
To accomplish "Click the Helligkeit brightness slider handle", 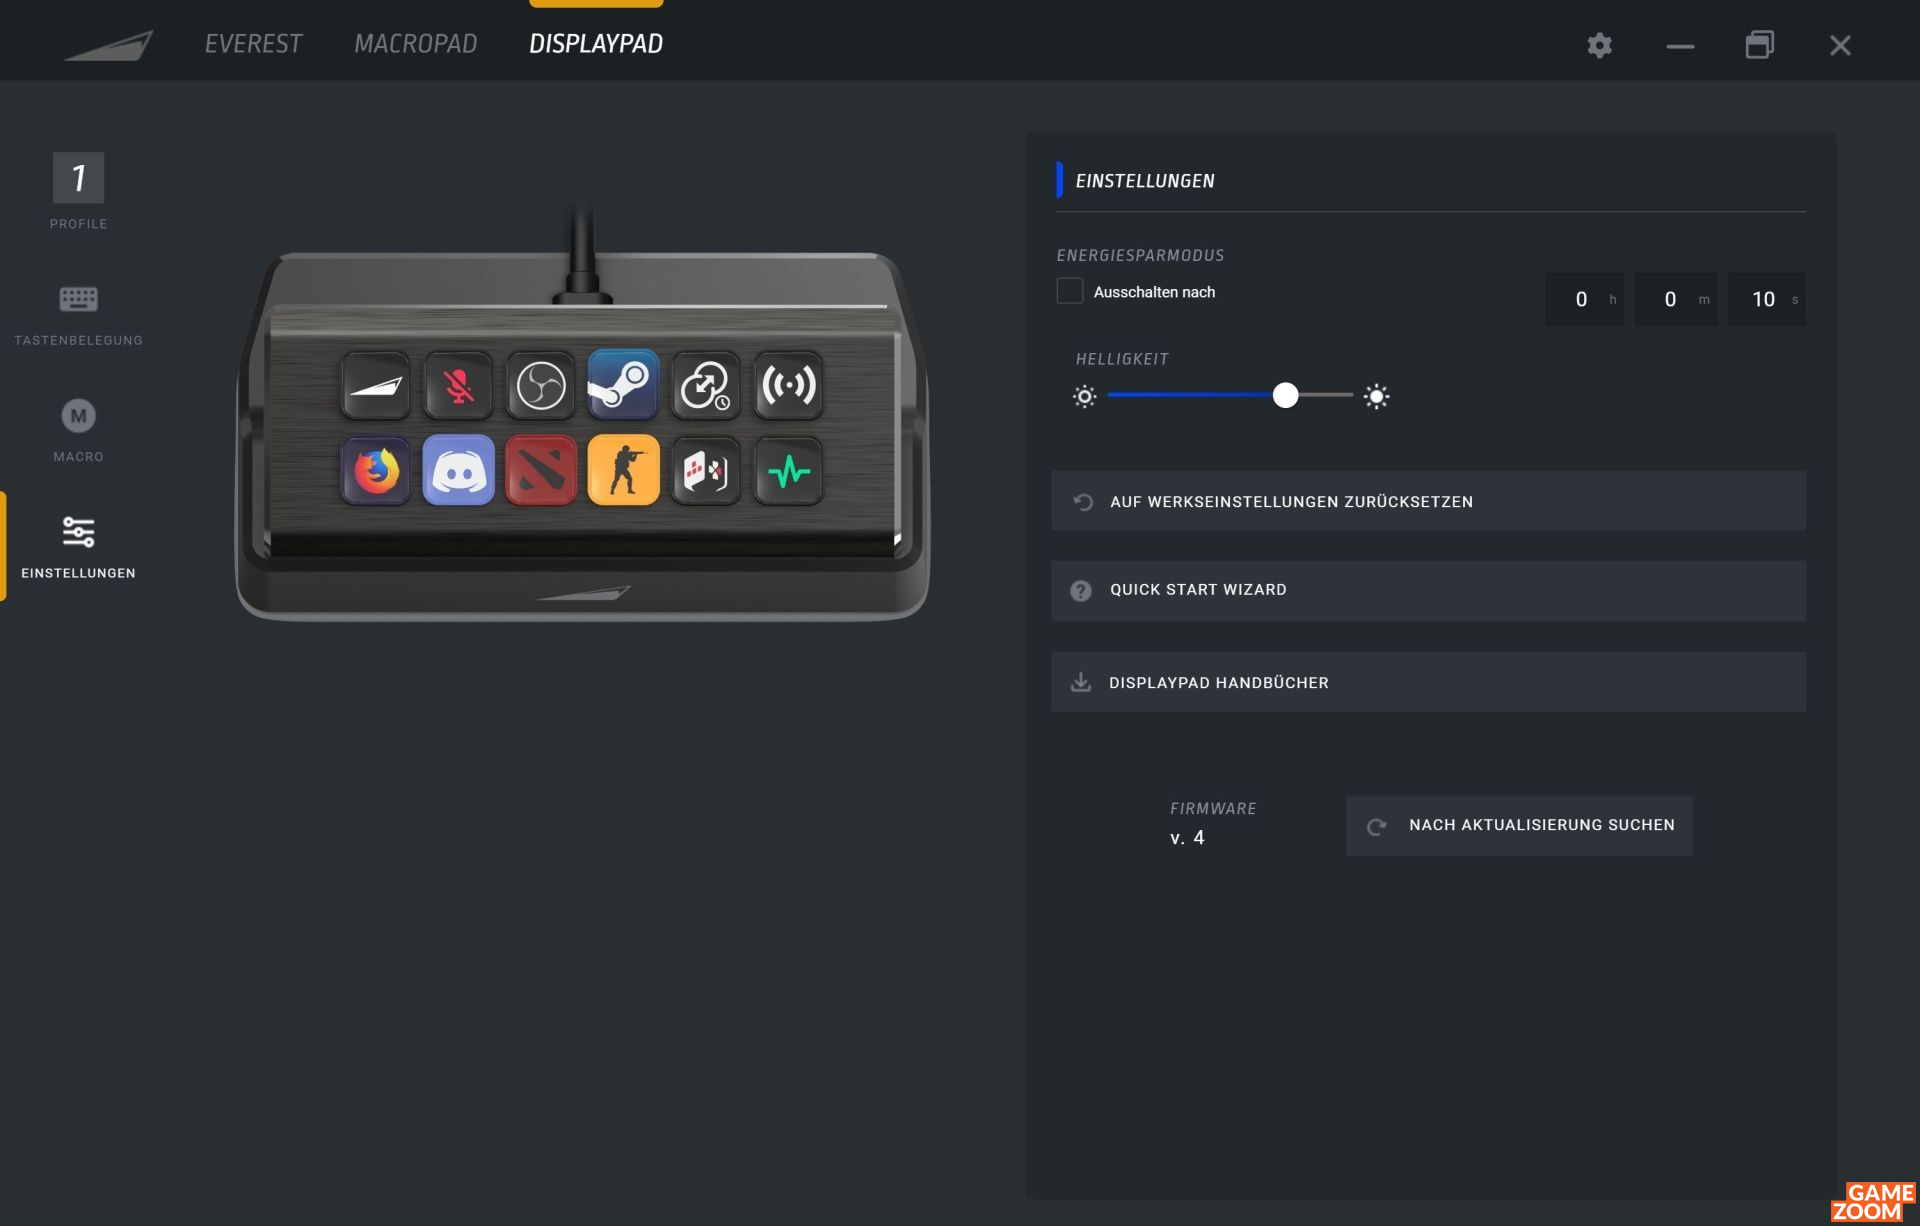I will [1285, 396].
